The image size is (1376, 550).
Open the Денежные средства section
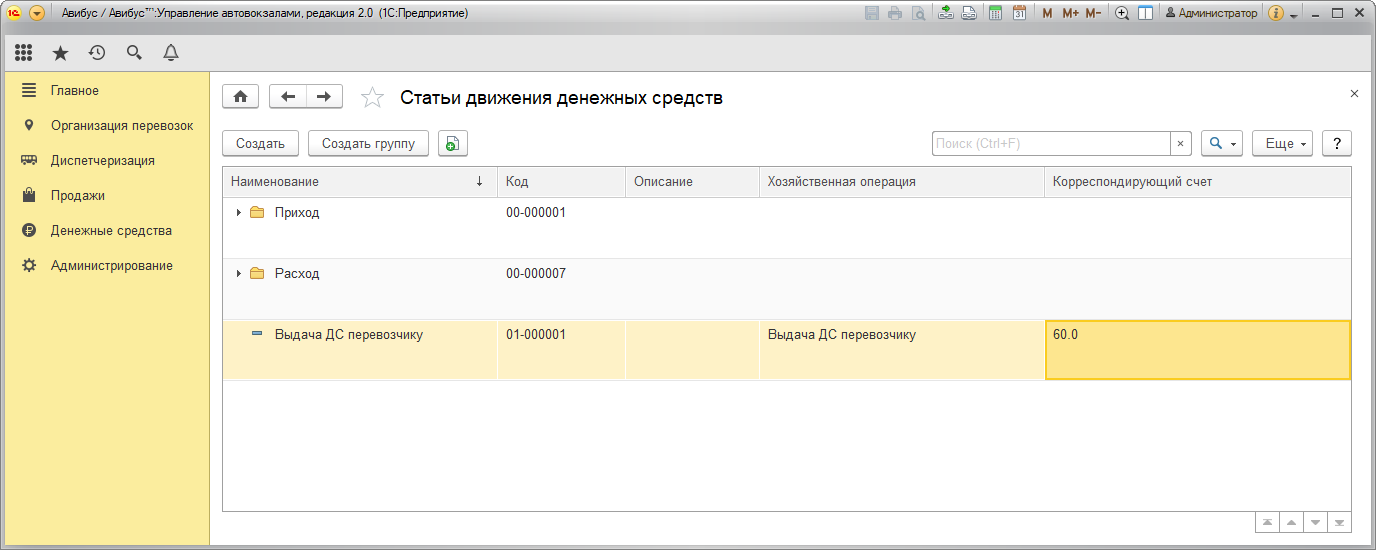click(111, 230)
